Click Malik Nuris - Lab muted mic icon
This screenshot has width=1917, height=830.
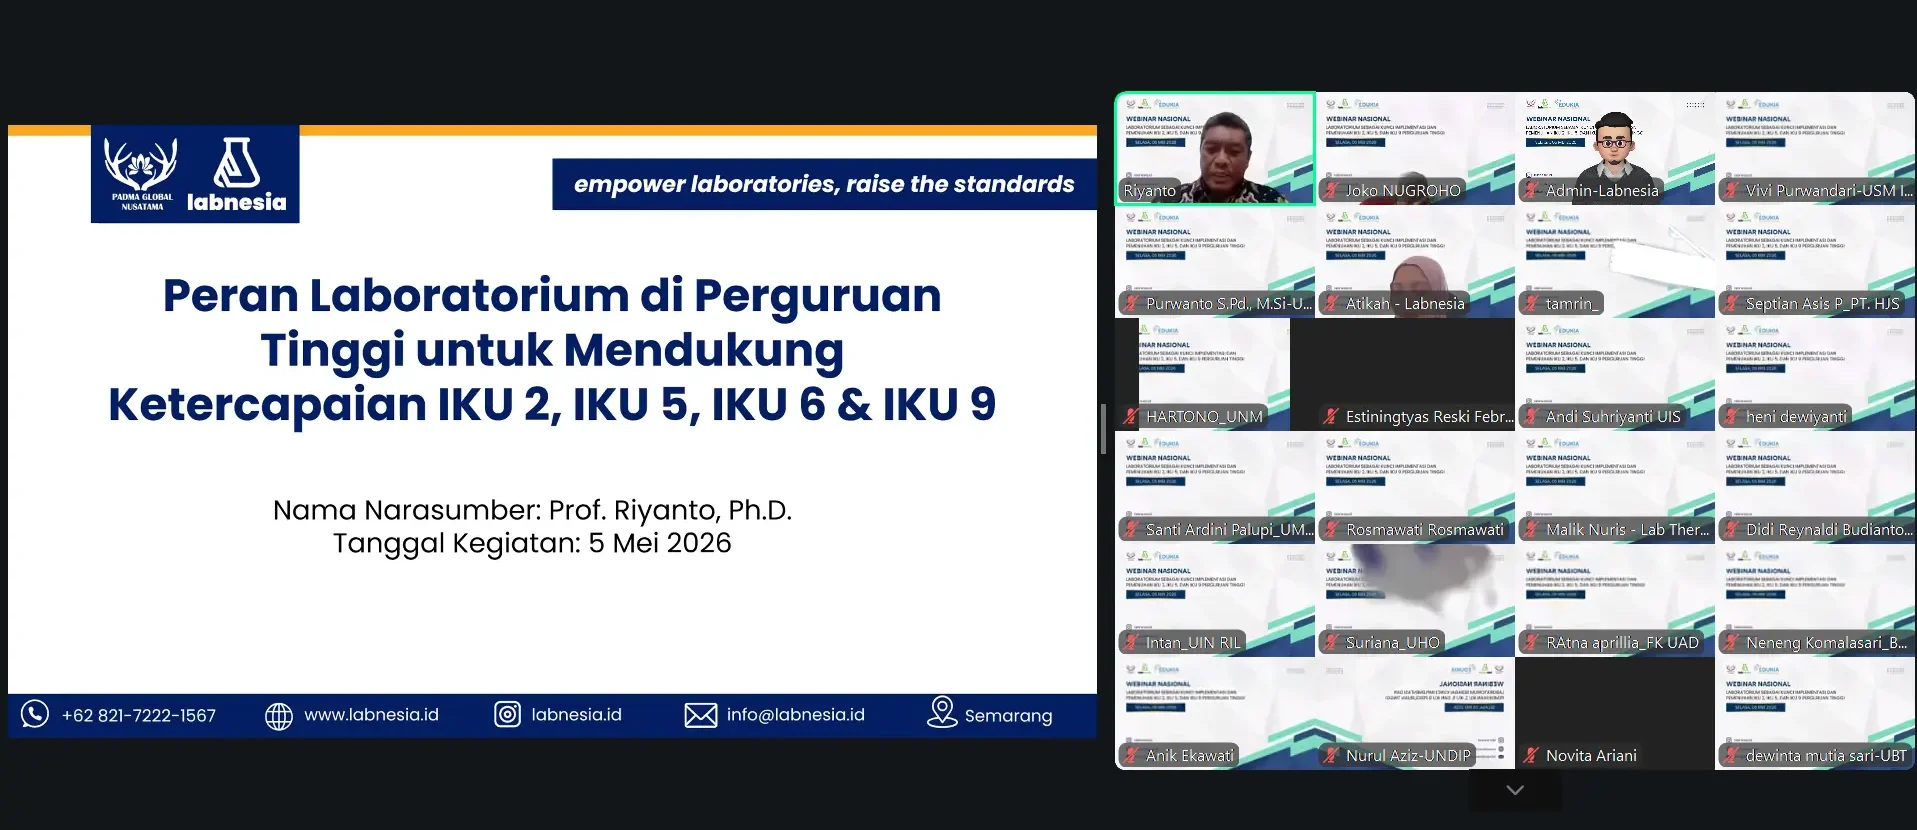(1531, 529)
